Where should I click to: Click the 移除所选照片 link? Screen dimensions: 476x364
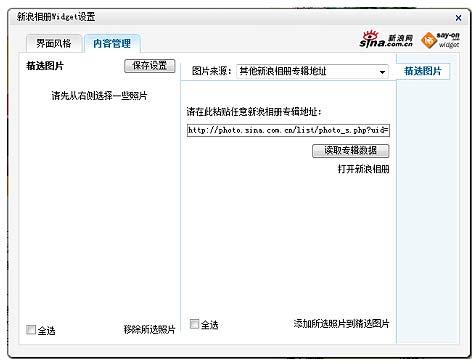pos(149,330)
